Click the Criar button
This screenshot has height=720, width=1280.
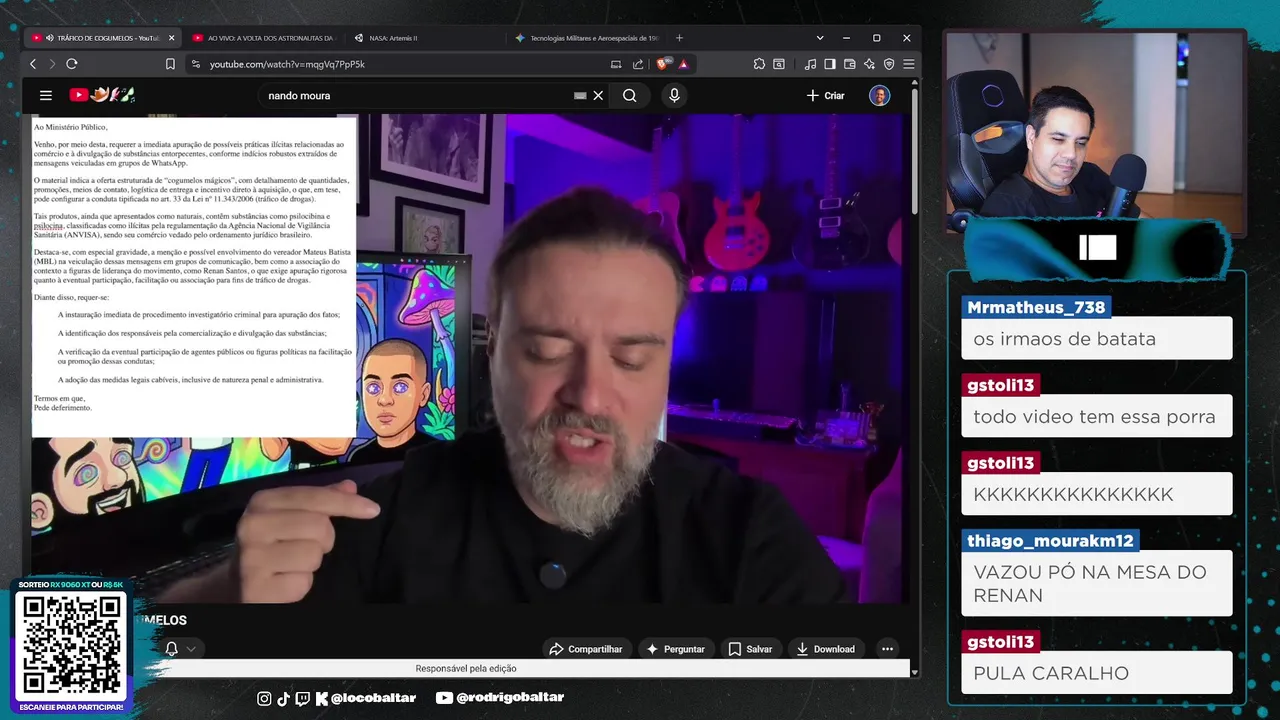click(x=826, y=95)
